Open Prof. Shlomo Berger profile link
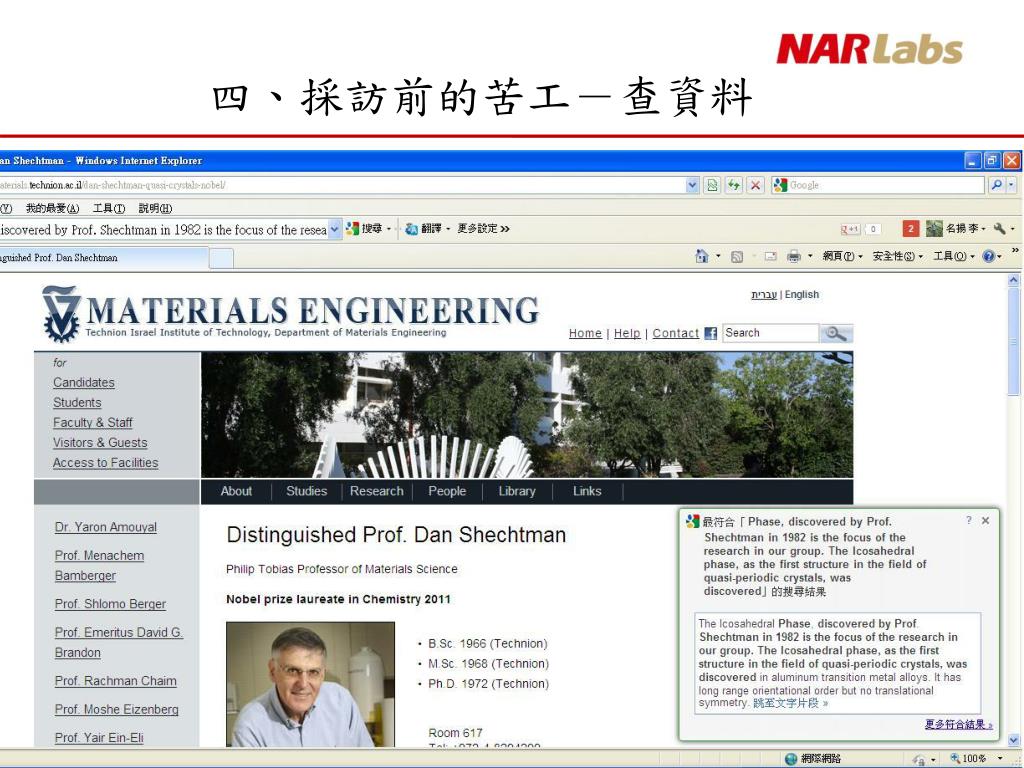 (x=110, y=604)
